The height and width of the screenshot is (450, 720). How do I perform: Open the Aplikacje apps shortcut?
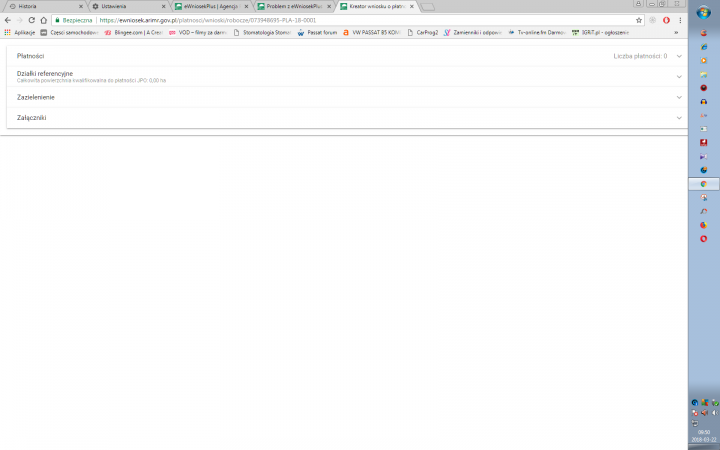click(19, 32)
